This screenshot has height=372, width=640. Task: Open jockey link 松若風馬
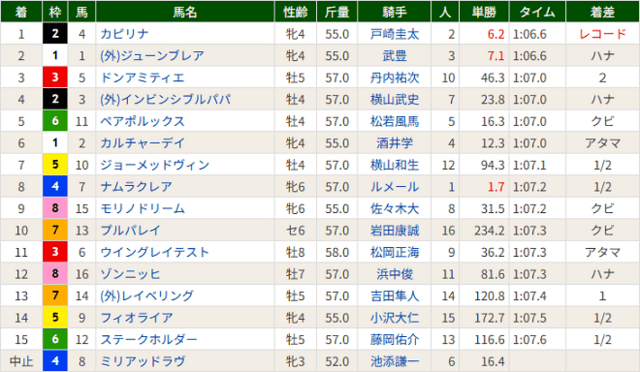click(x=394, y=121)
